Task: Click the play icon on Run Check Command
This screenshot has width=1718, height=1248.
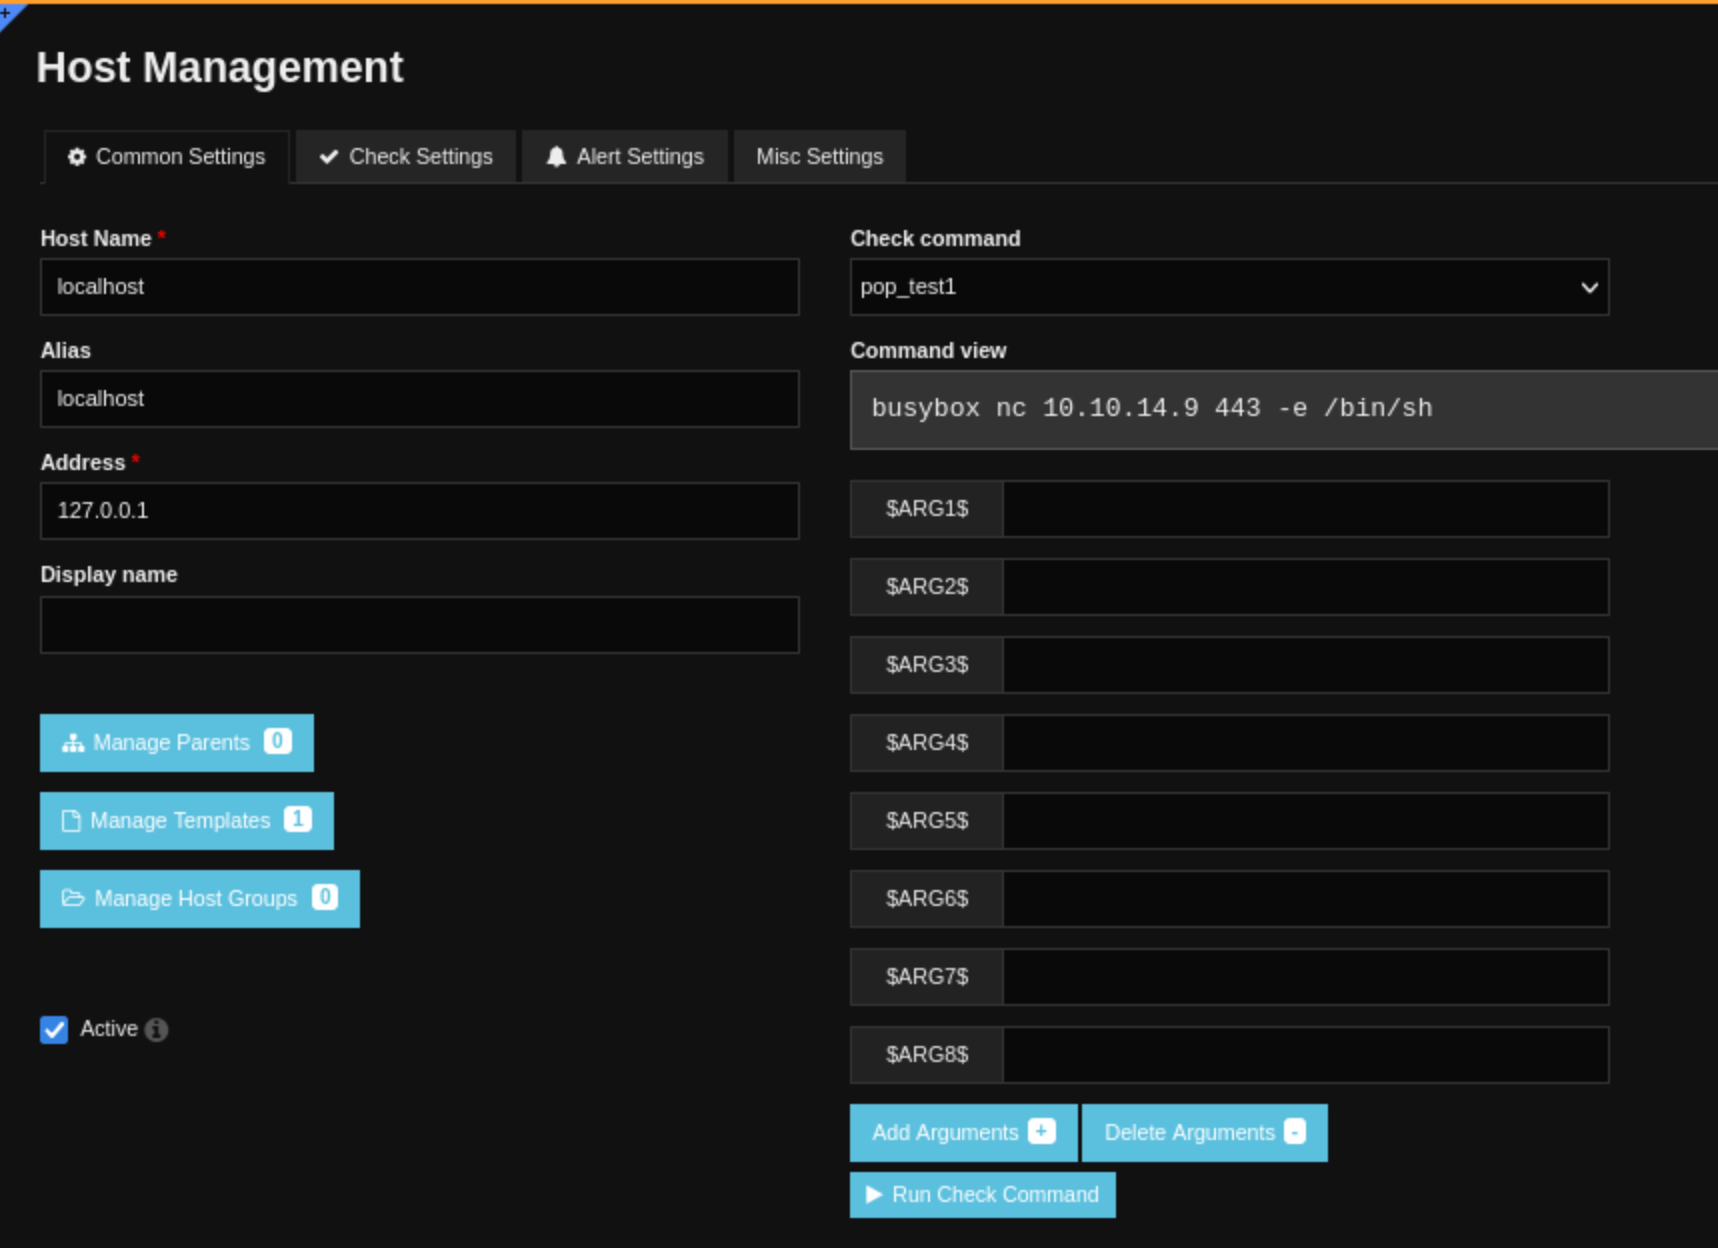Action: point(874,1194)
